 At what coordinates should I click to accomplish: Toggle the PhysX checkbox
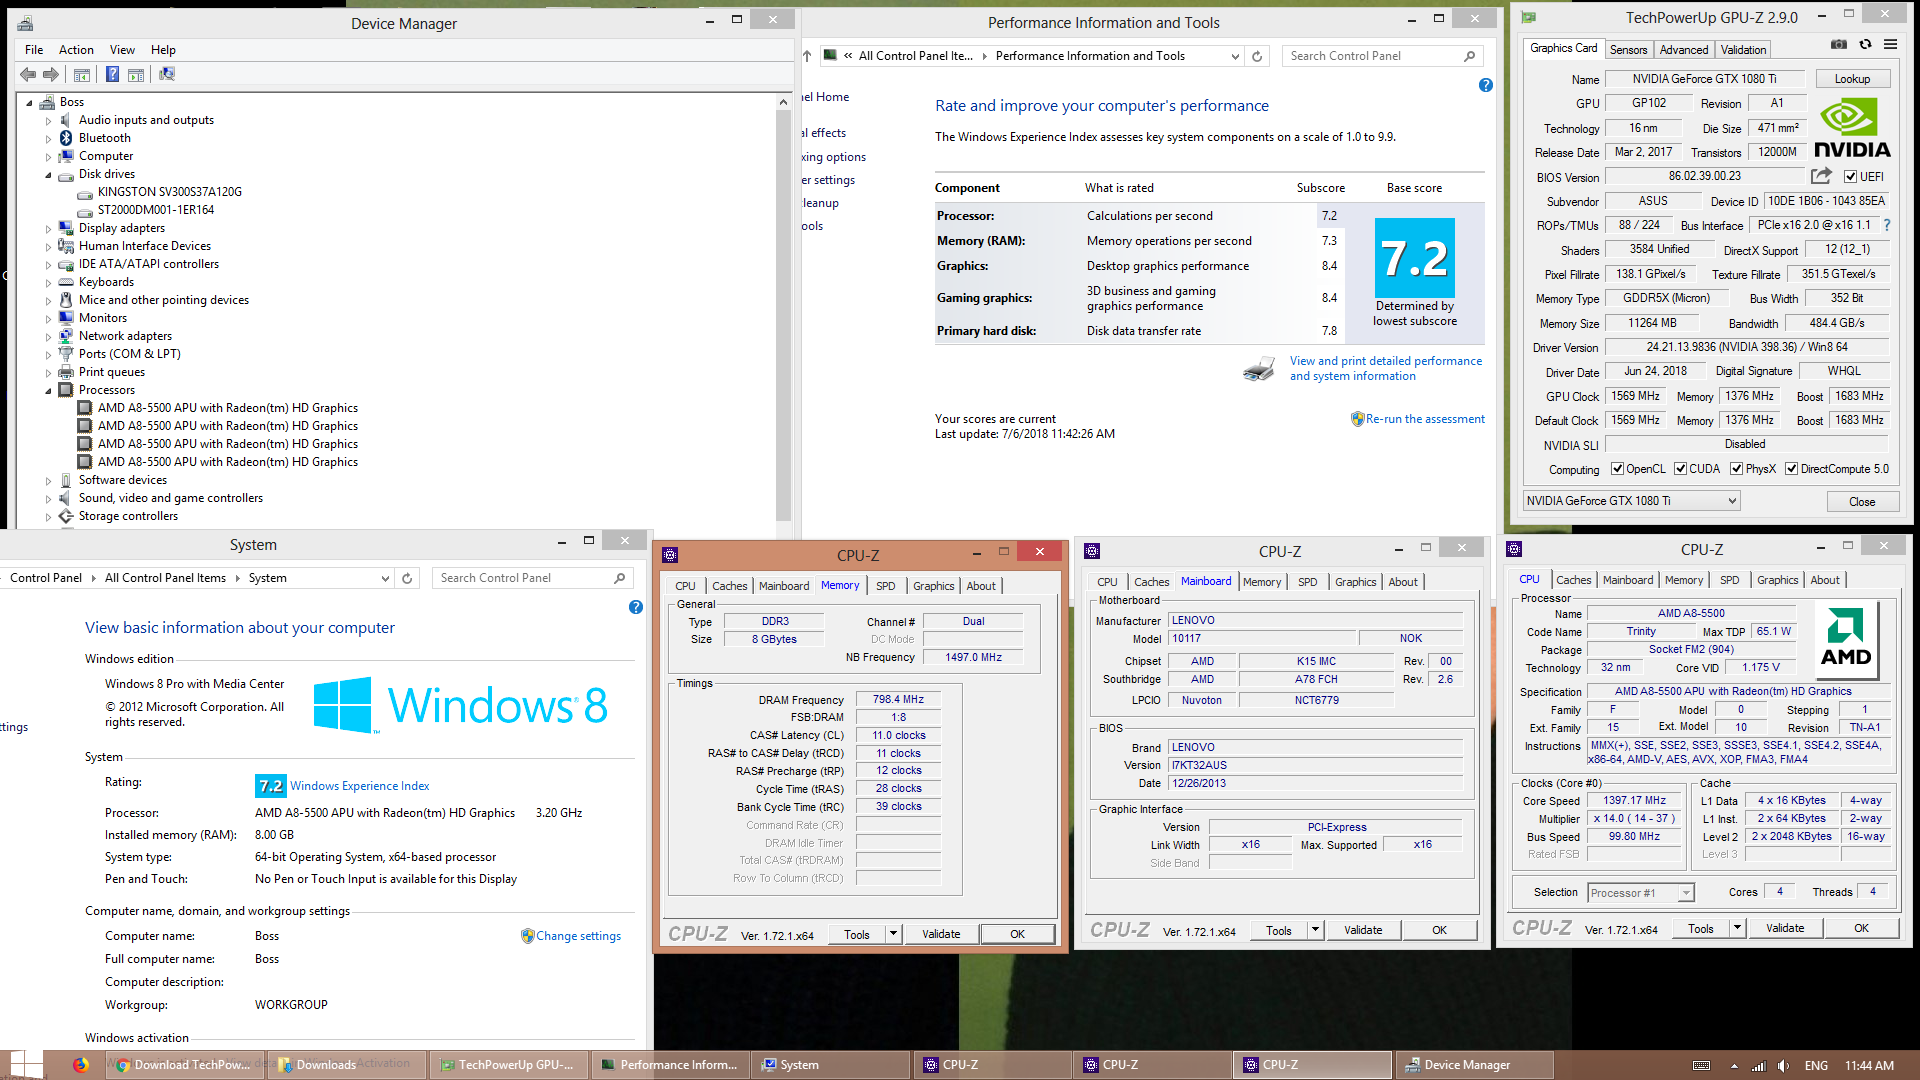(x=1737, y=469)
